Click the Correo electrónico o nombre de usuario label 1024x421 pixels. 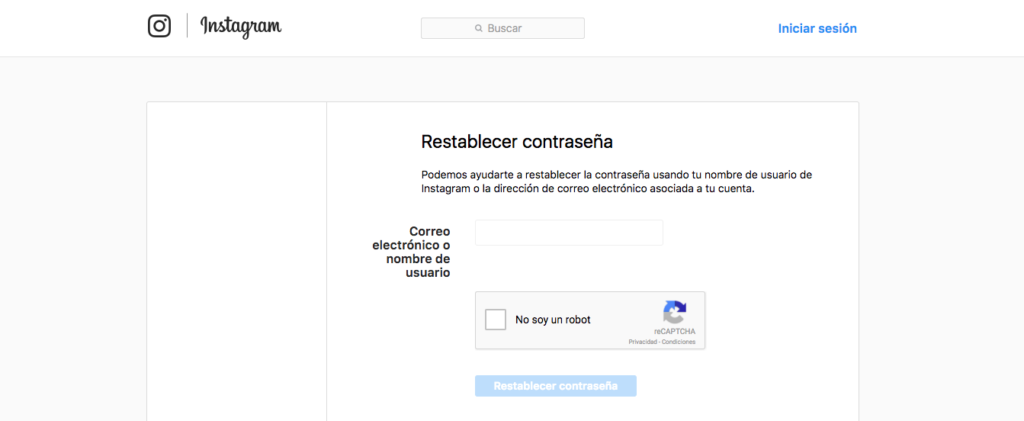point(411,252)
